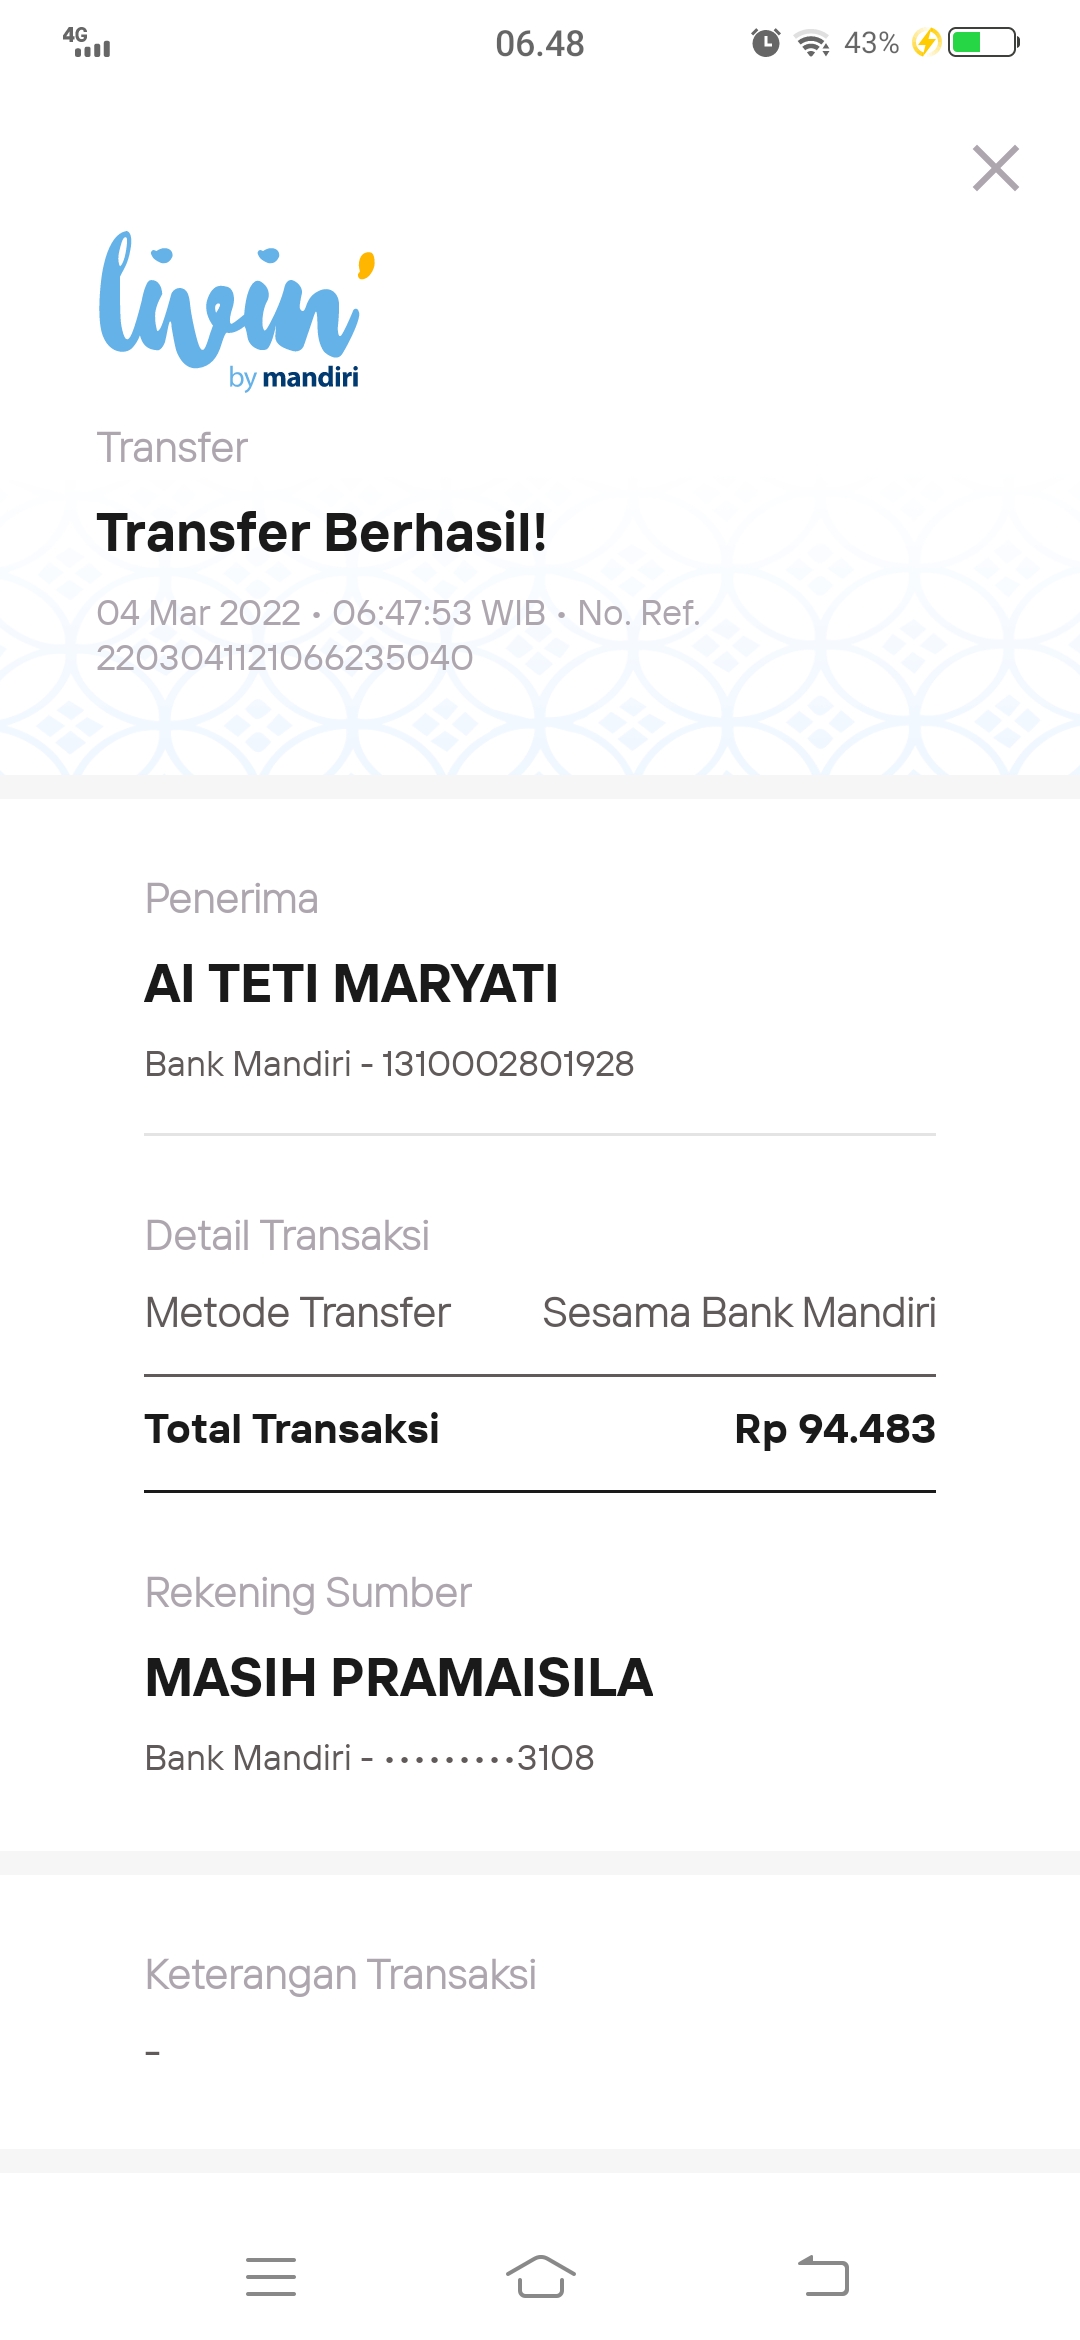Tap recipient account number 1310002801928
This screenshot has height=2340, width=1080.
click(508, 1064)
